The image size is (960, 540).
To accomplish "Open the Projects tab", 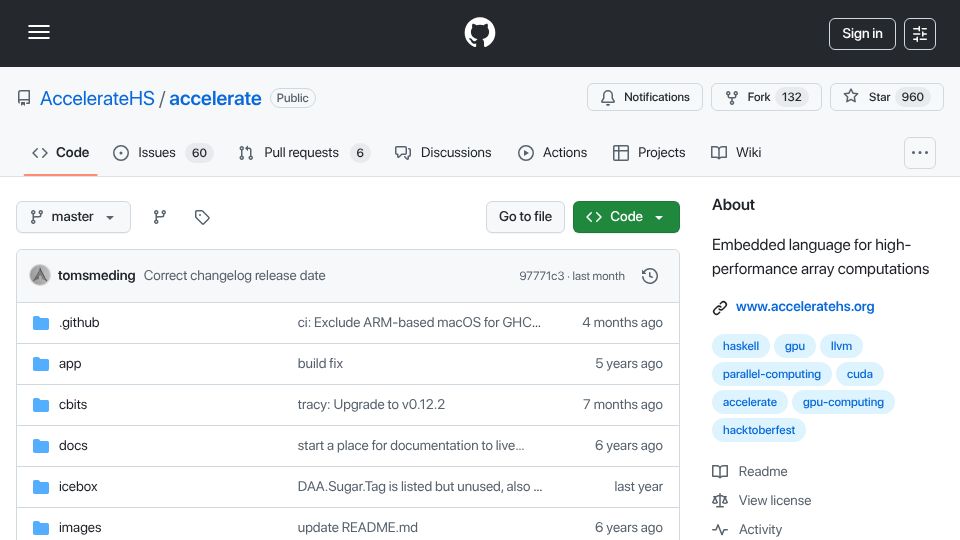I will (x=649, y=152).
